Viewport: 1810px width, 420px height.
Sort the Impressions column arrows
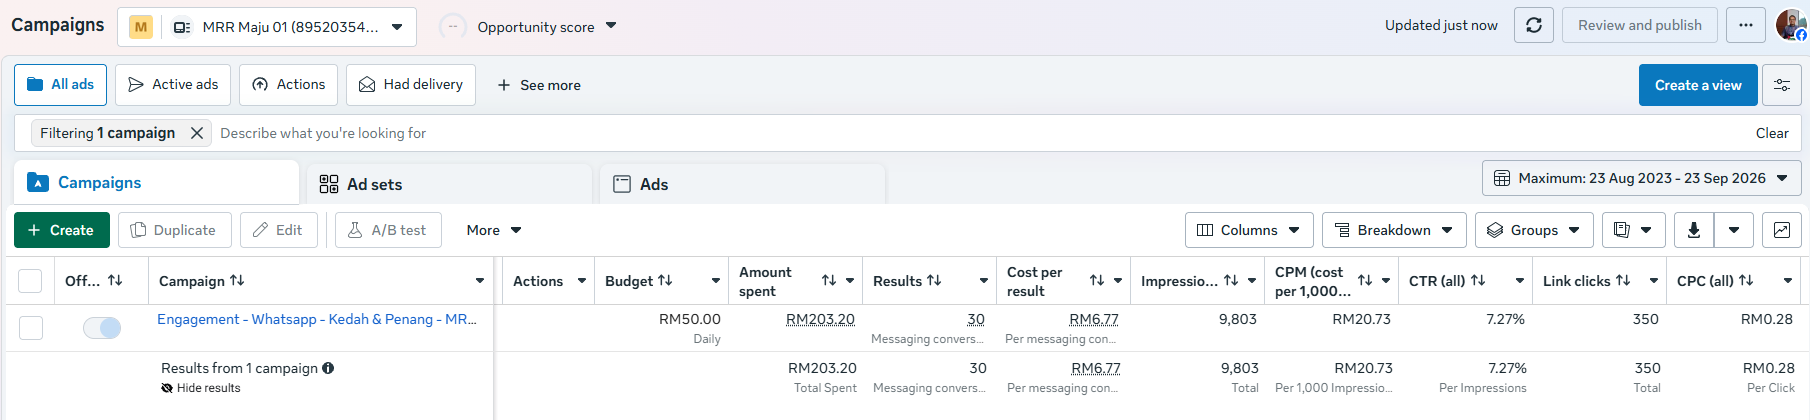[1231, 281]
